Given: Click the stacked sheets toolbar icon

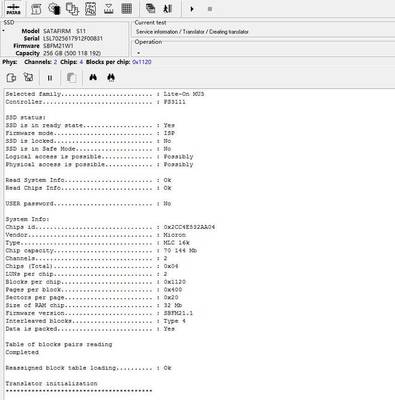Looking at the screenshot, I should click(x=150, y=9).
